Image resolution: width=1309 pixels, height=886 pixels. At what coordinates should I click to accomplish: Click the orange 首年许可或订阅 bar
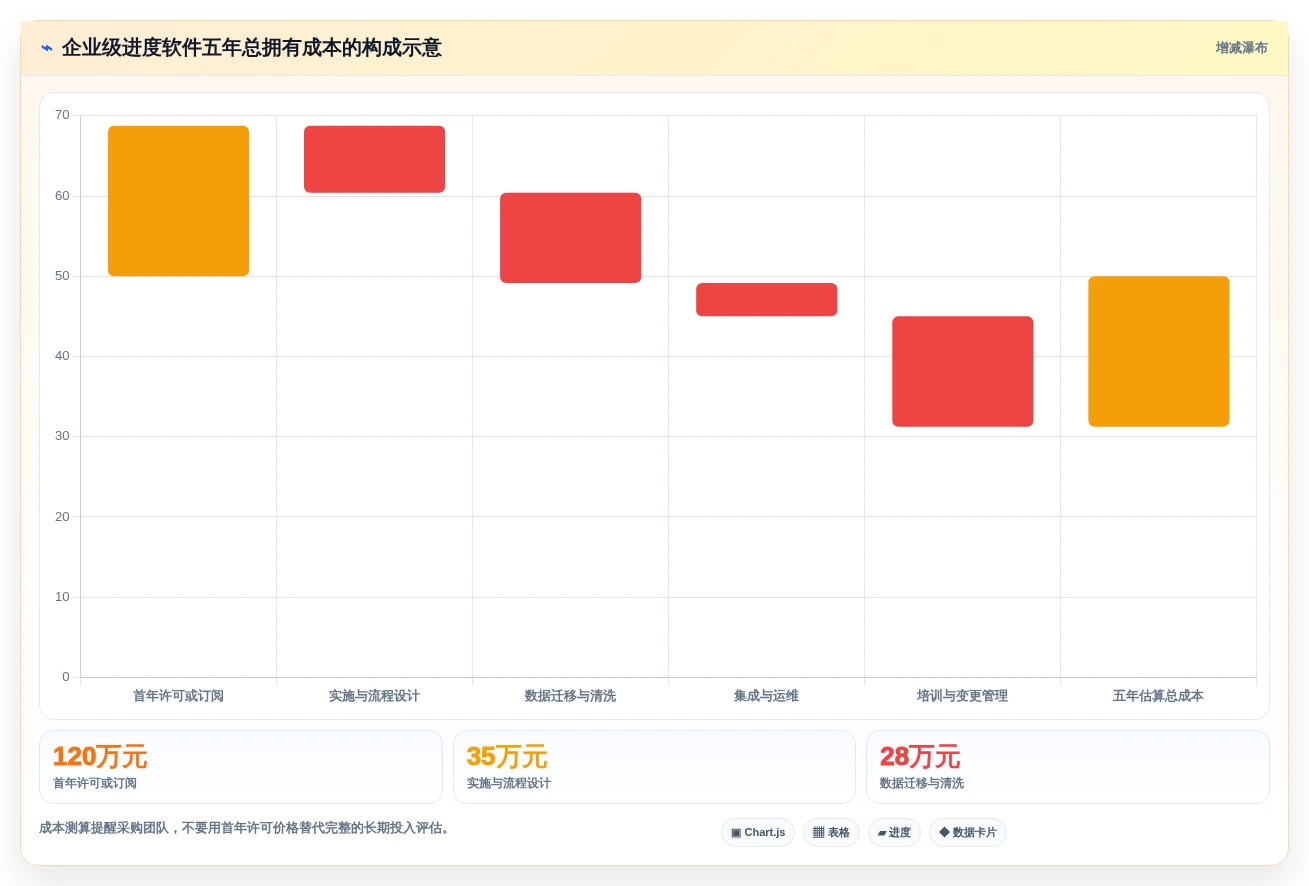click(178, 201)
